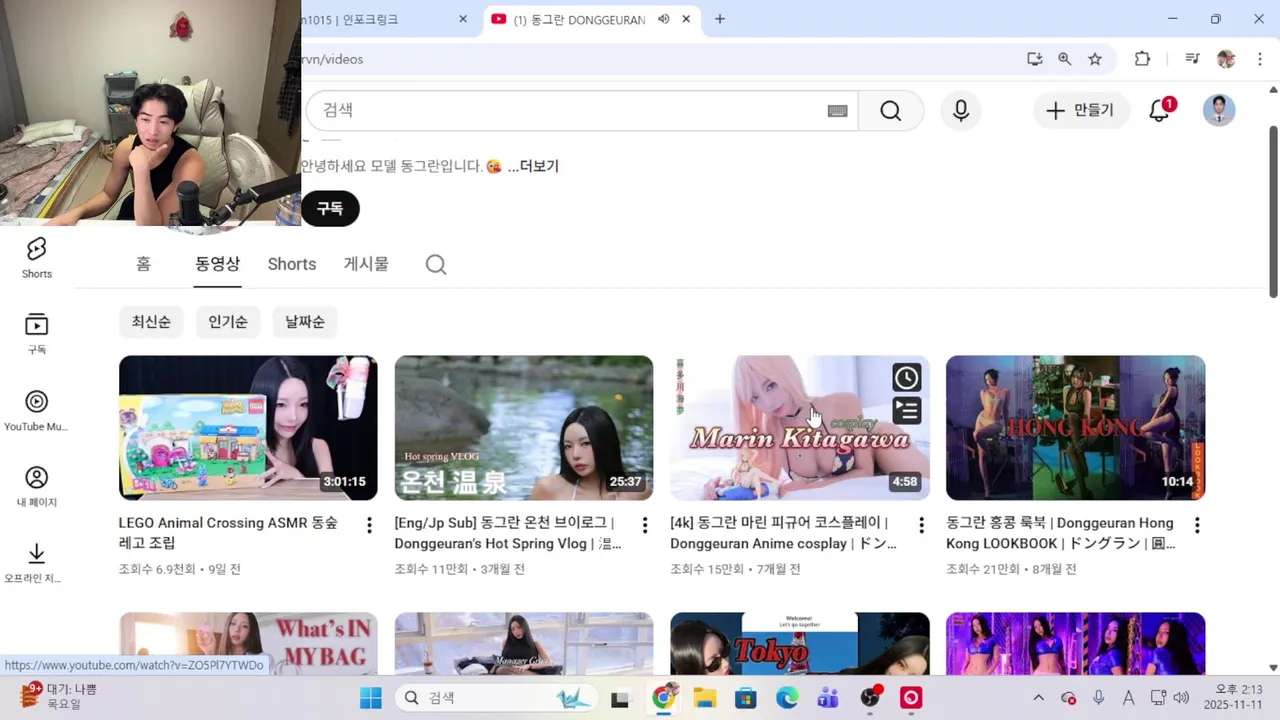Click the YouTube search magnifier button
Viewport: 1280px width, 720px height.
tap(891, 111)
